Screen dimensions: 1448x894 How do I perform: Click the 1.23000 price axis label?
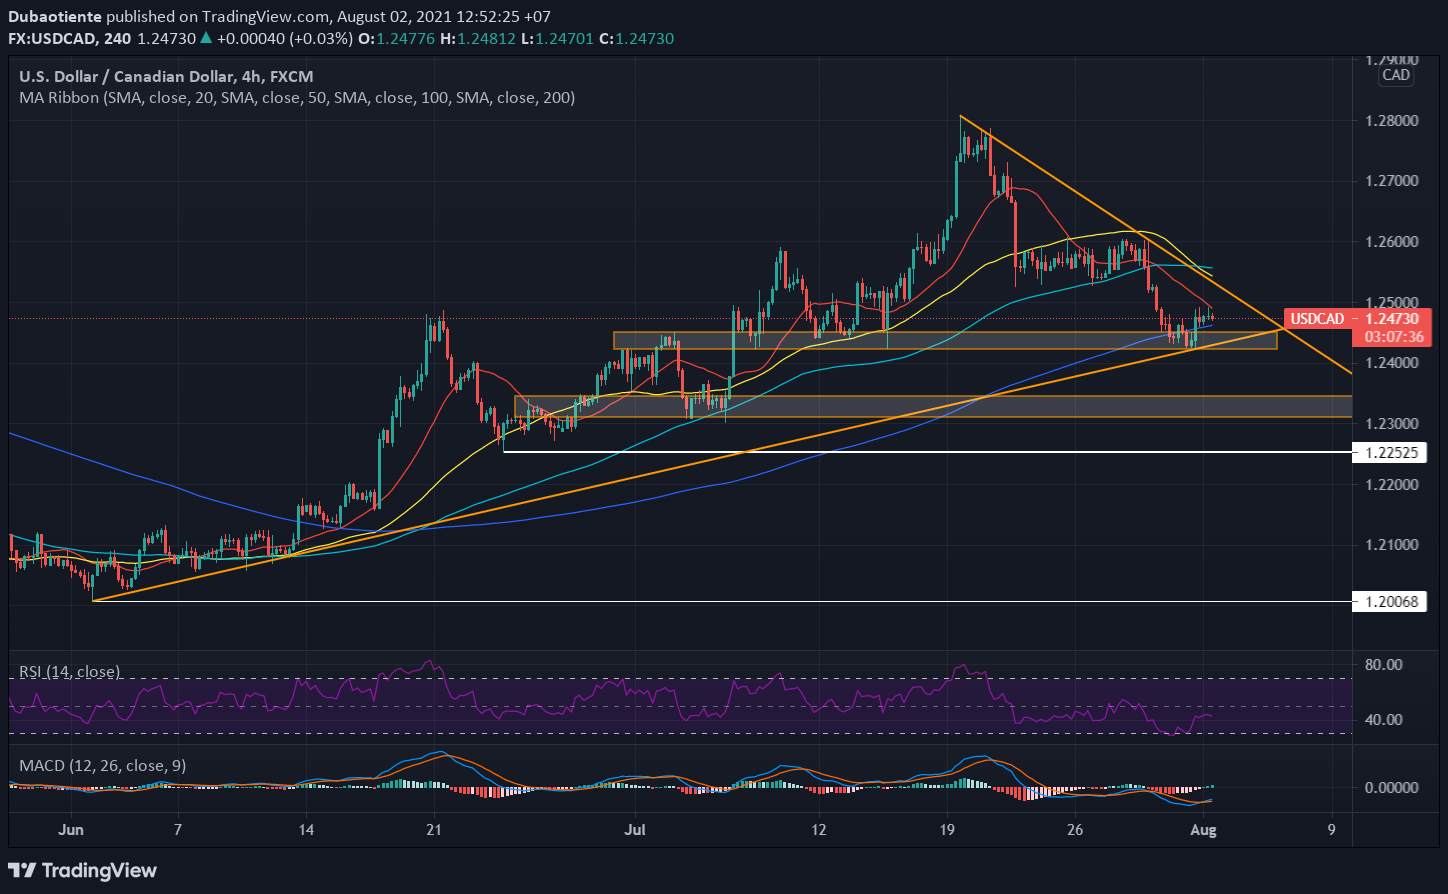pos(1392,424)
